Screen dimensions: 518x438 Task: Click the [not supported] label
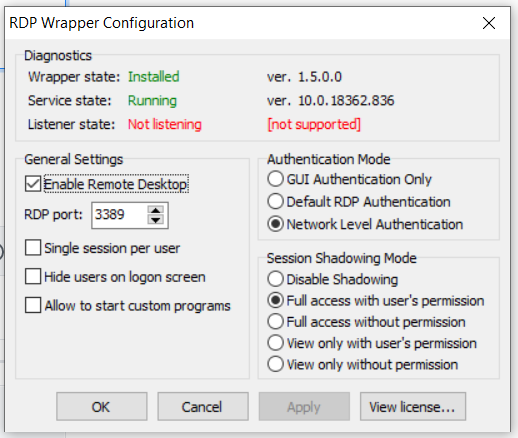(314, 124)
